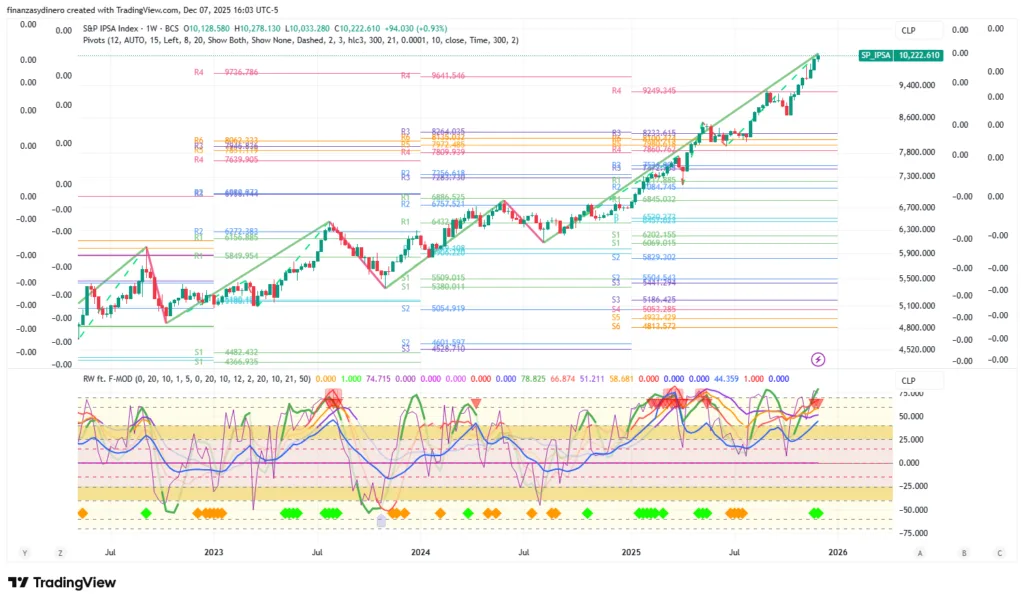Screen dimensions: 1024x603
Task: Click the A circle button at bottom right
Action: (919, 552)
